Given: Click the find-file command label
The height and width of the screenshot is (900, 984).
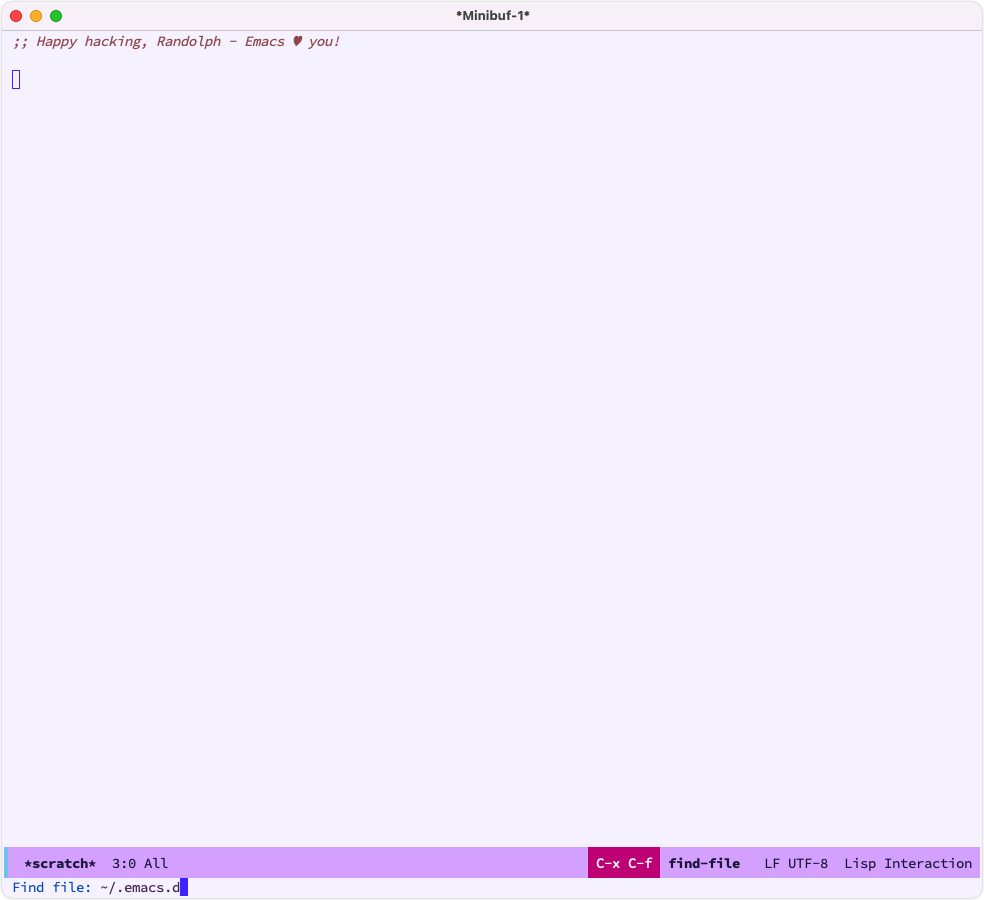Looking at the screenshot, I should coord(704,864).
